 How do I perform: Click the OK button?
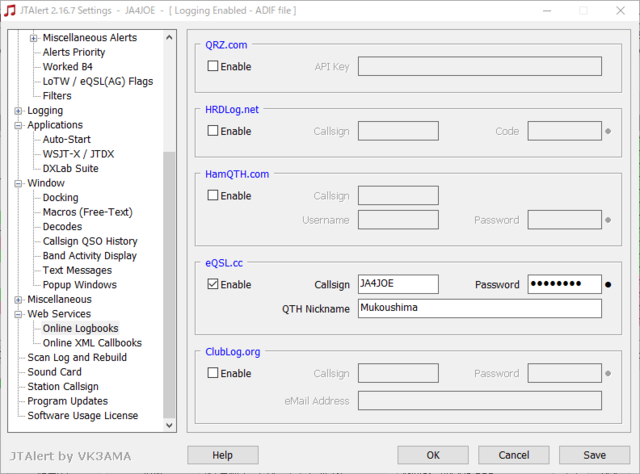(x=433, y=455)
